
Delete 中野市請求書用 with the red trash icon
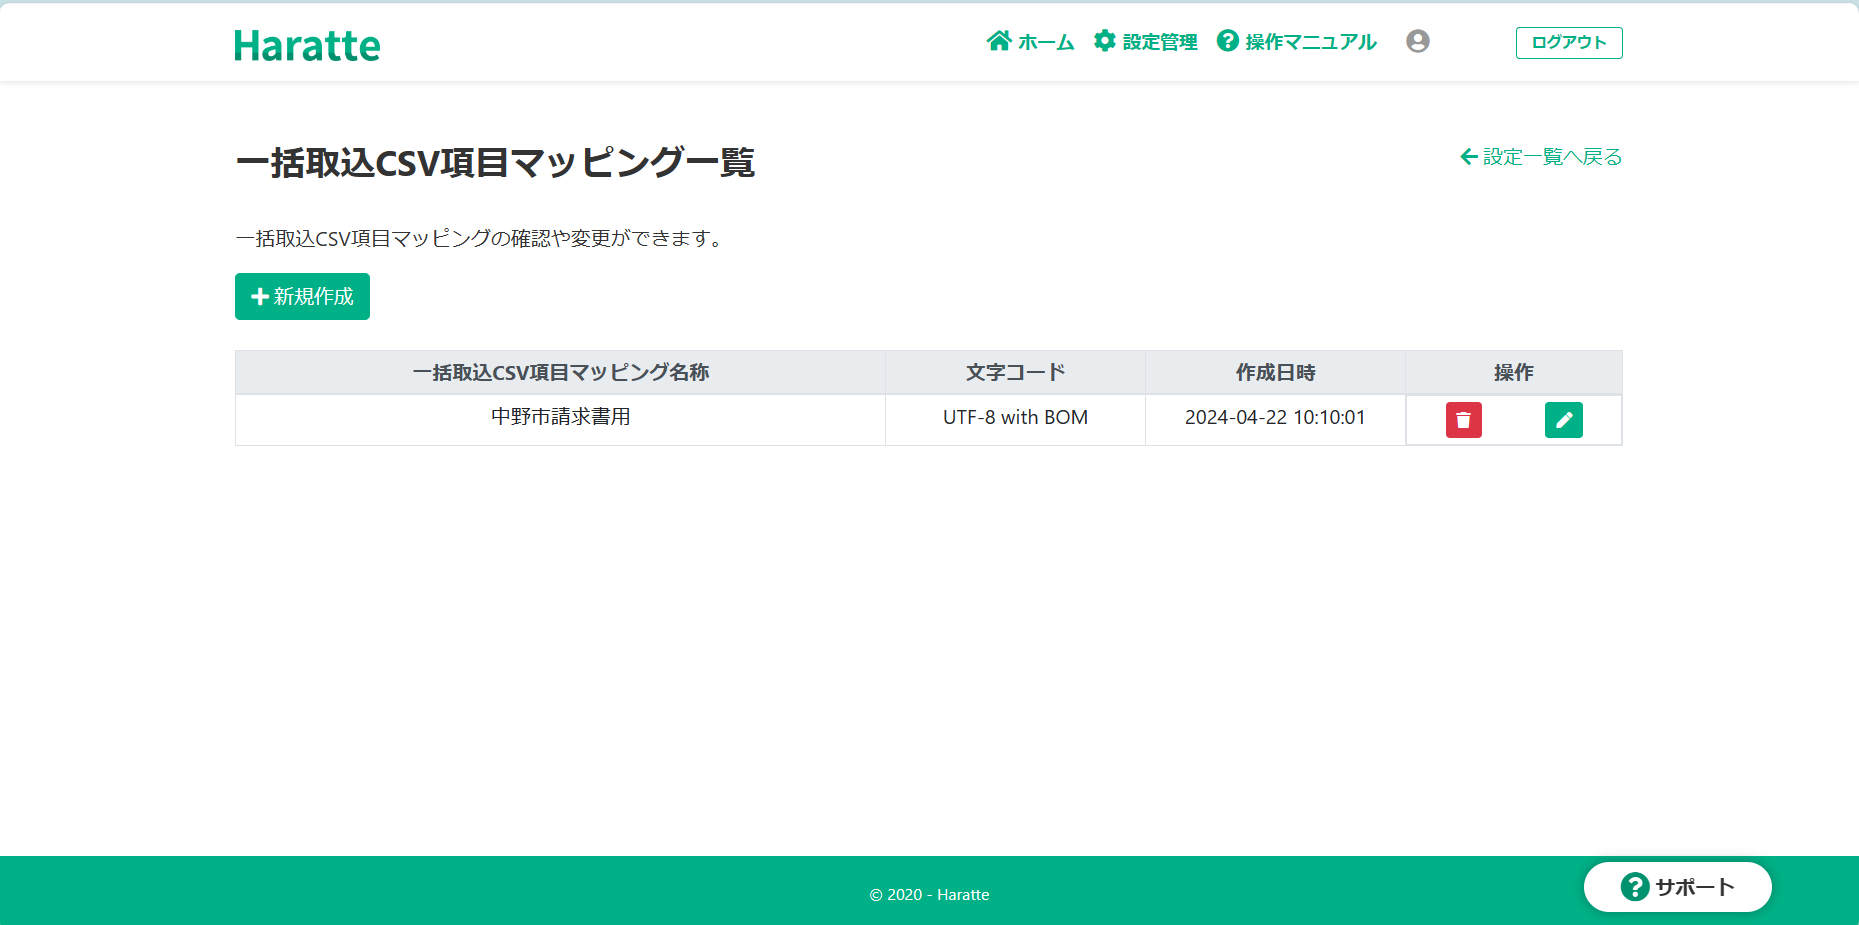(1463, 420)
